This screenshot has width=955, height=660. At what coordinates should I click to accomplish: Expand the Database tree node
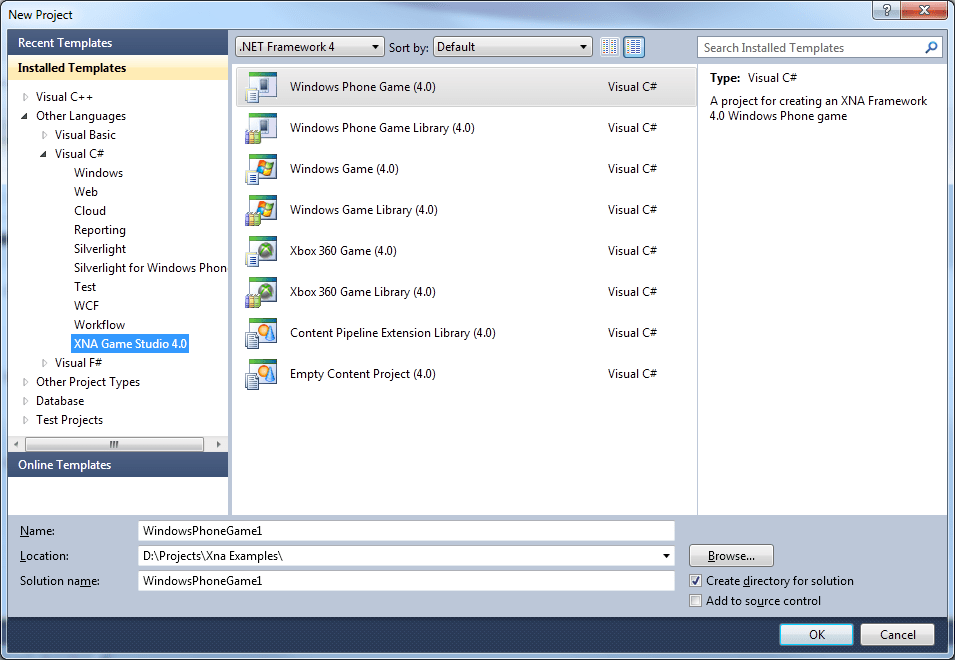(x=26, y=401)
